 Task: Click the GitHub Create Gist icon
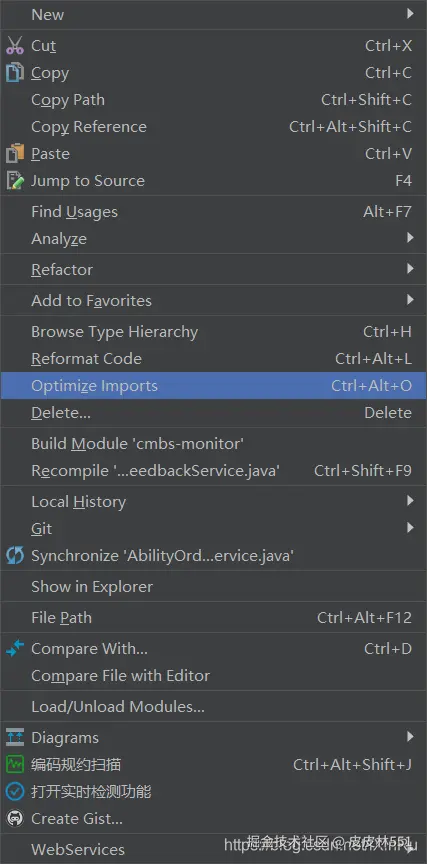point(15,819)
